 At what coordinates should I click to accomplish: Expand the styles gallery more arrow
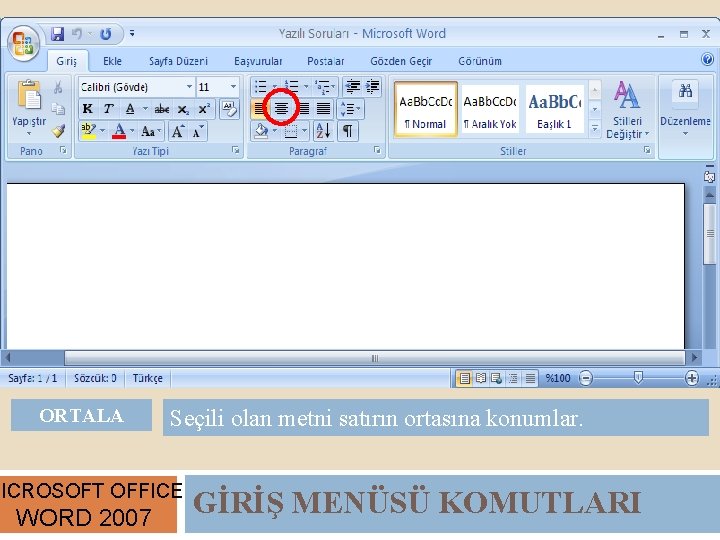(x=595, y=129)
